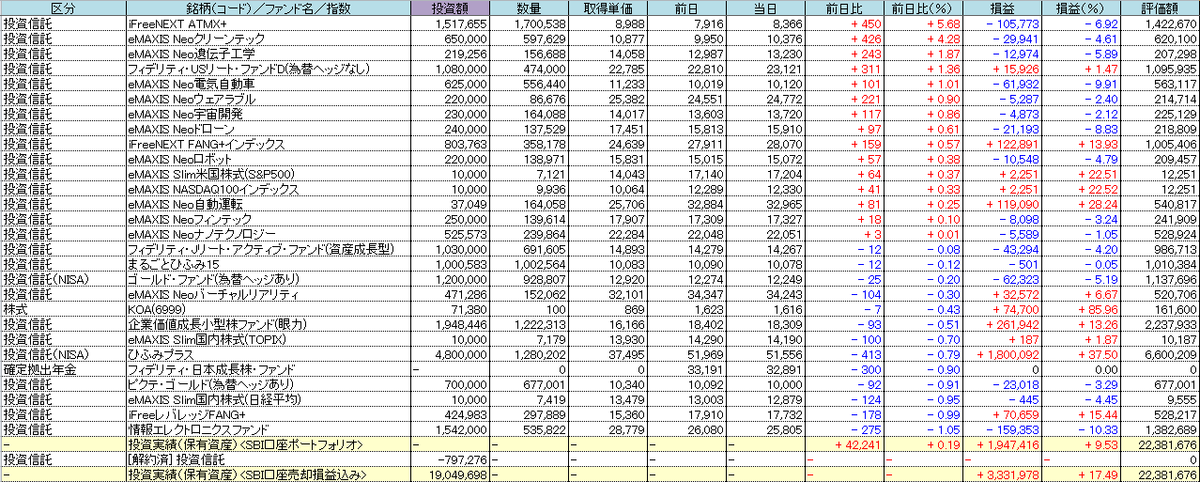Select the purple 投資額 column header
Viewport: 1200px width, 482px height.
click(450, 7)
